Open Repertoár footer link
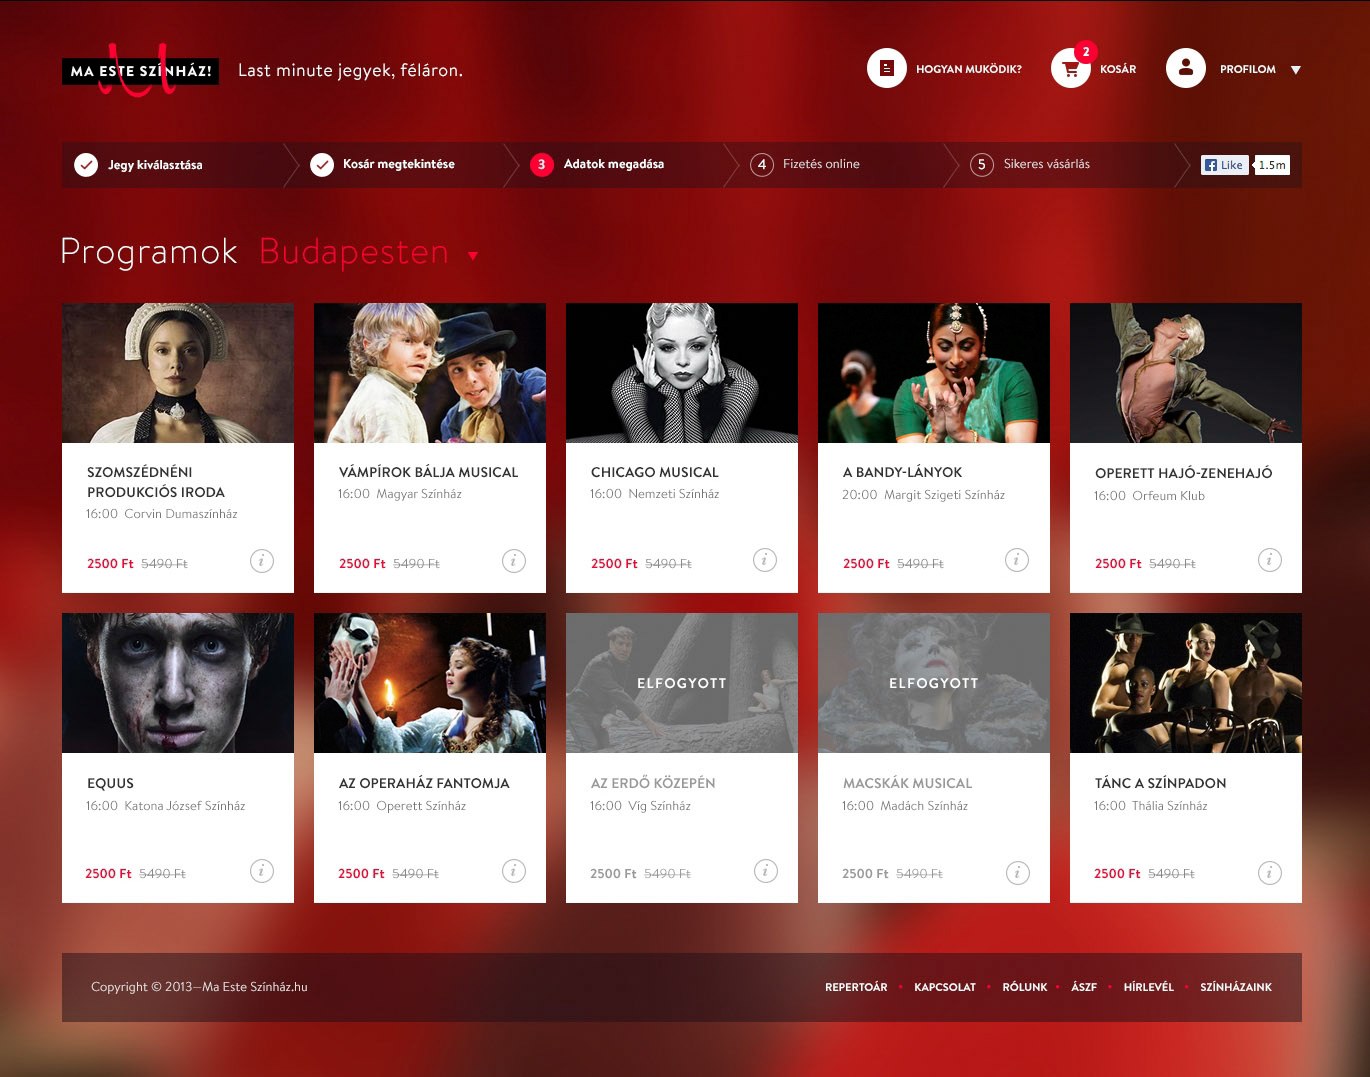This screenshot has width=1370, height=1077. pyautogui.click(x=856, y=987)
